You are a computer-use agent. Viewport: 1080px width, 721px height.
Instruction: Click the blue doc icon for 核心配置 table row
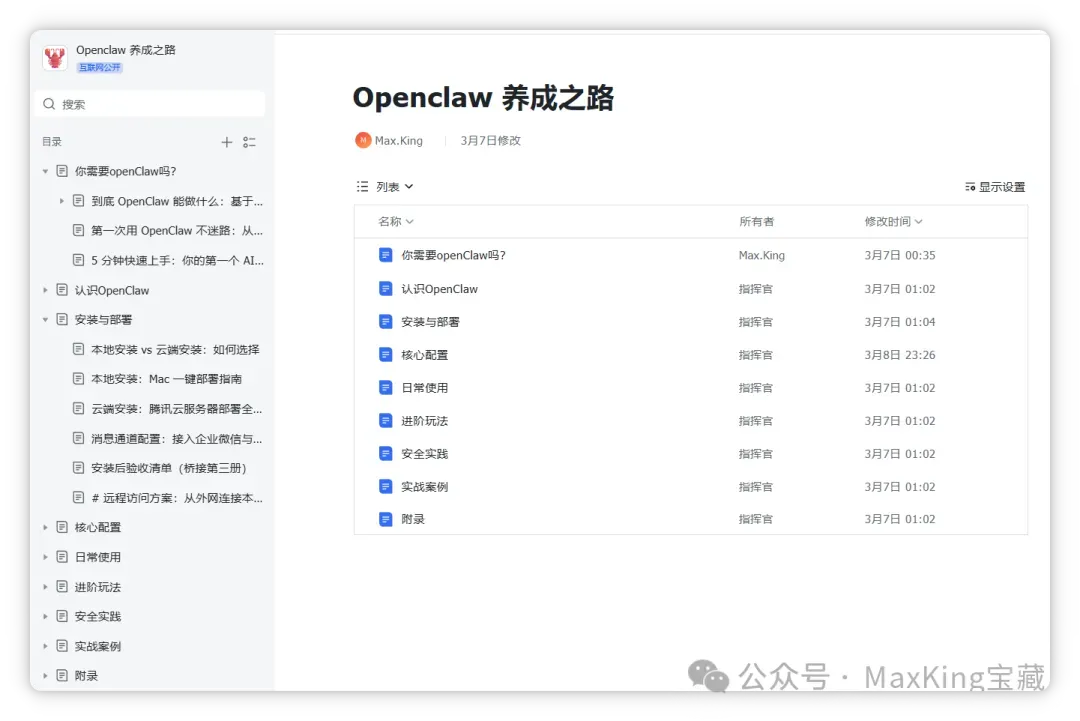click(386, 355)
